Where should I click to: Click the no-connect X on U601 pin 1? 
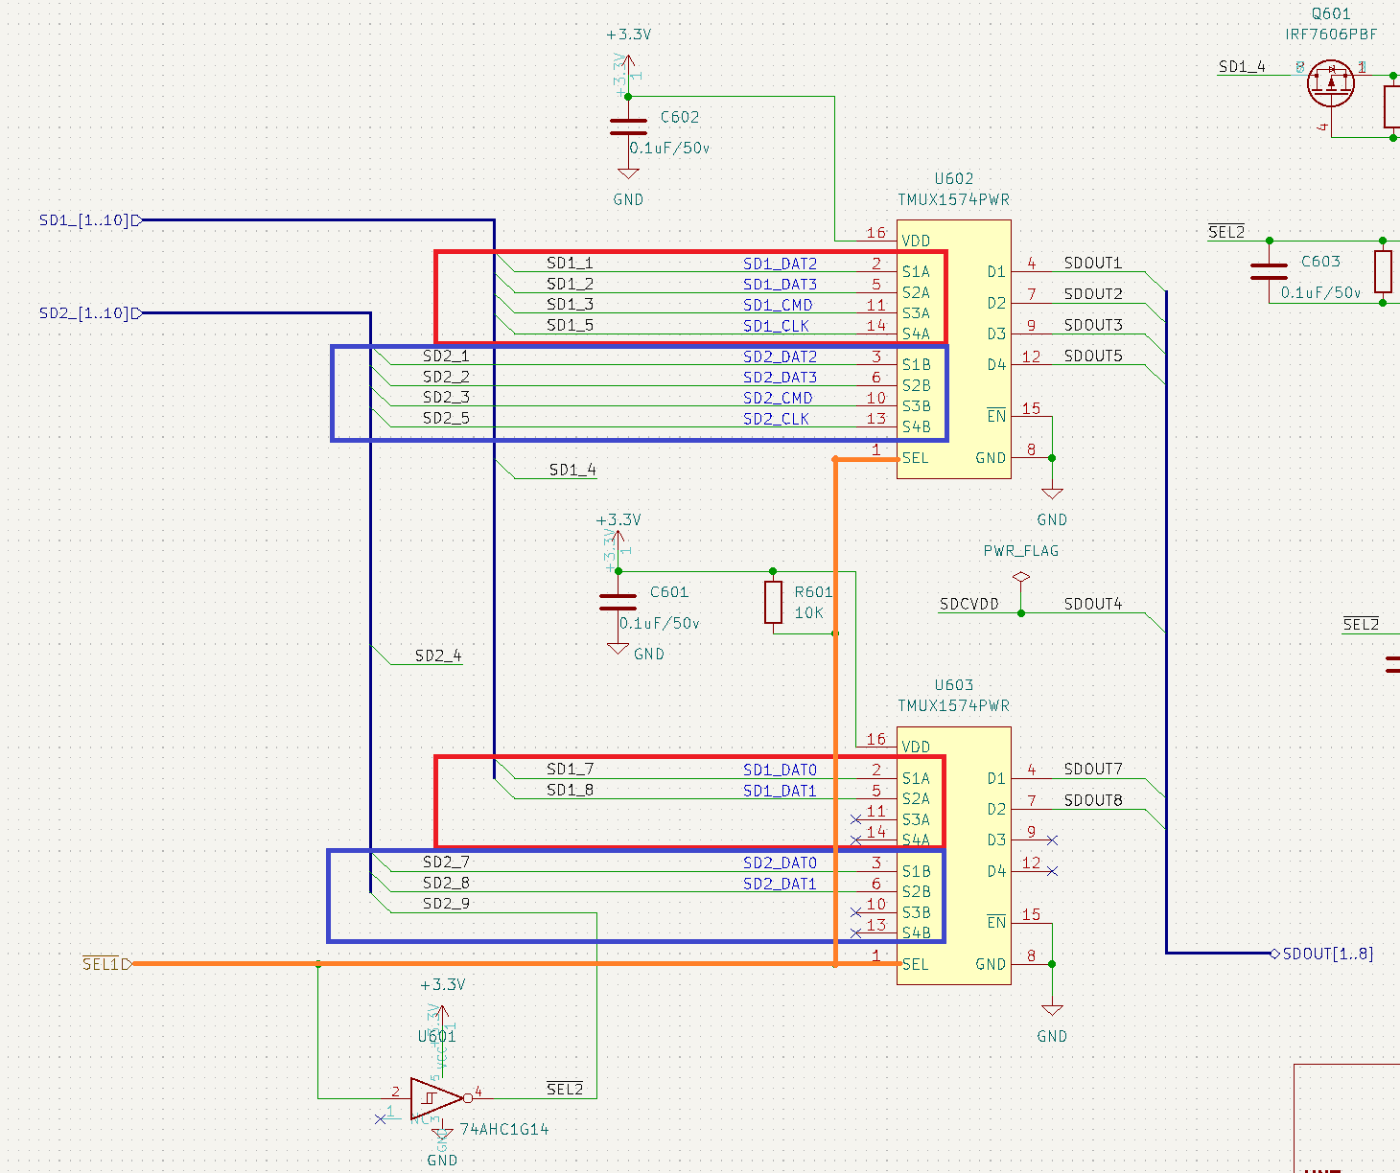click(x=380, y=1119)
